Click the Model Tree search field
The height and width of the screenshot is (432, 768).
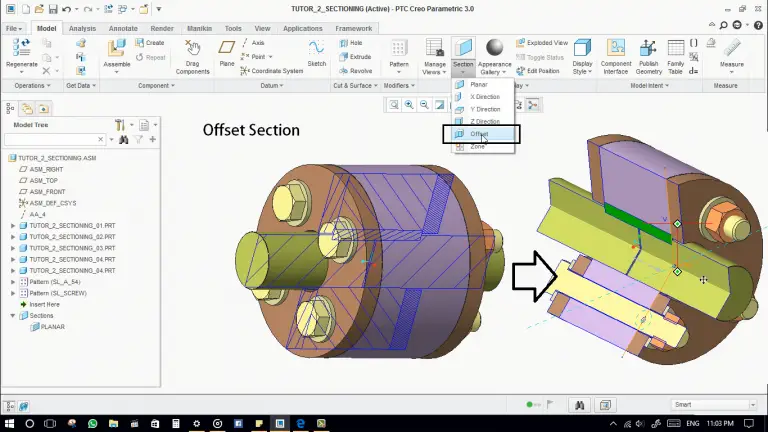[55, 140]
